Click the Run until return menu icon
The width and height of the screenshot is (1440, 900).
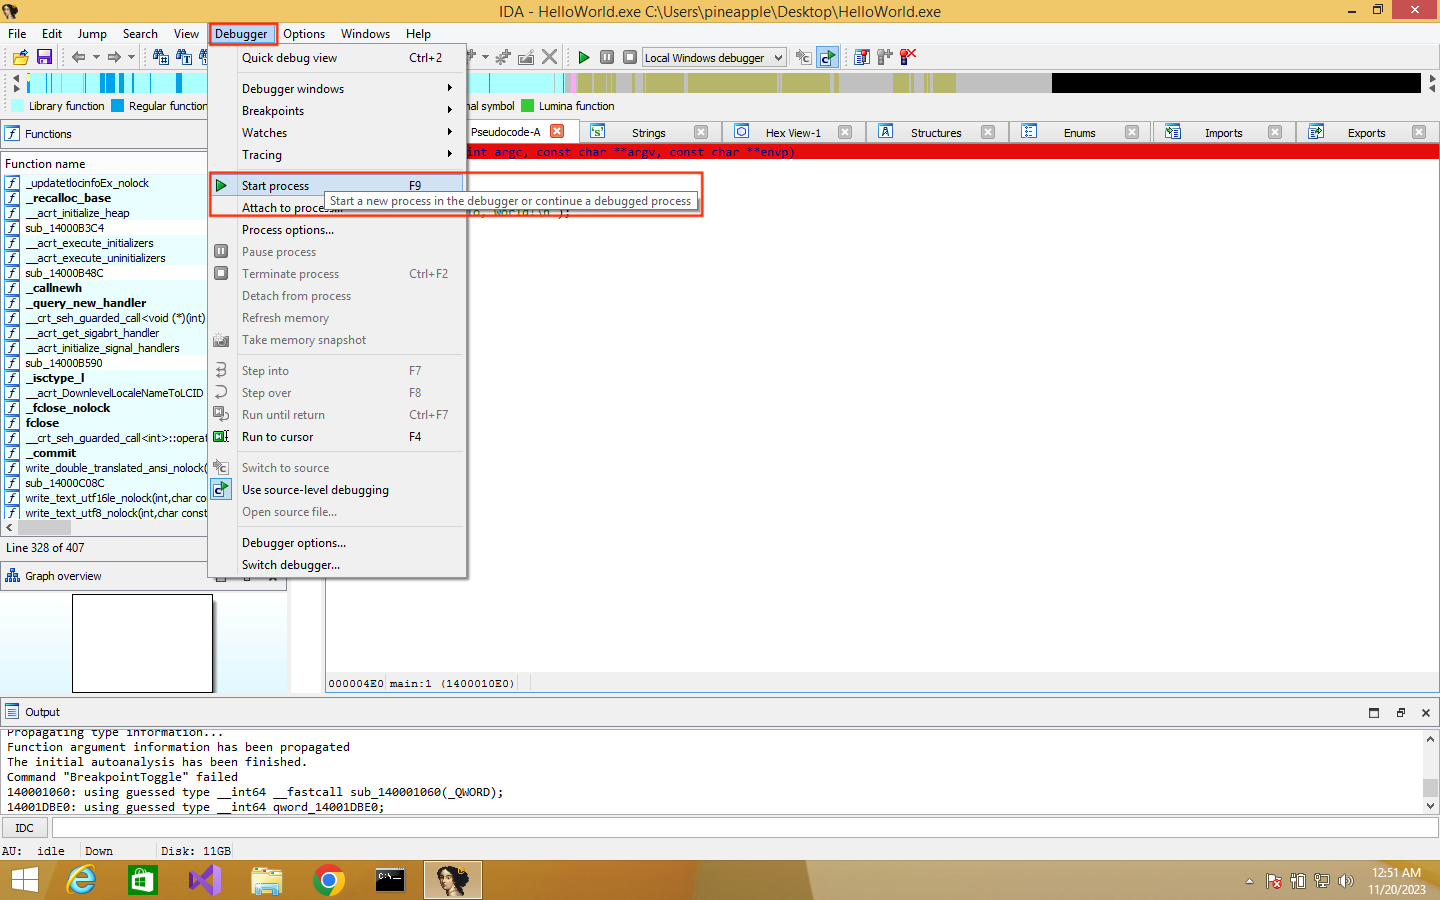pyautogui.click(x=221, y=414)
